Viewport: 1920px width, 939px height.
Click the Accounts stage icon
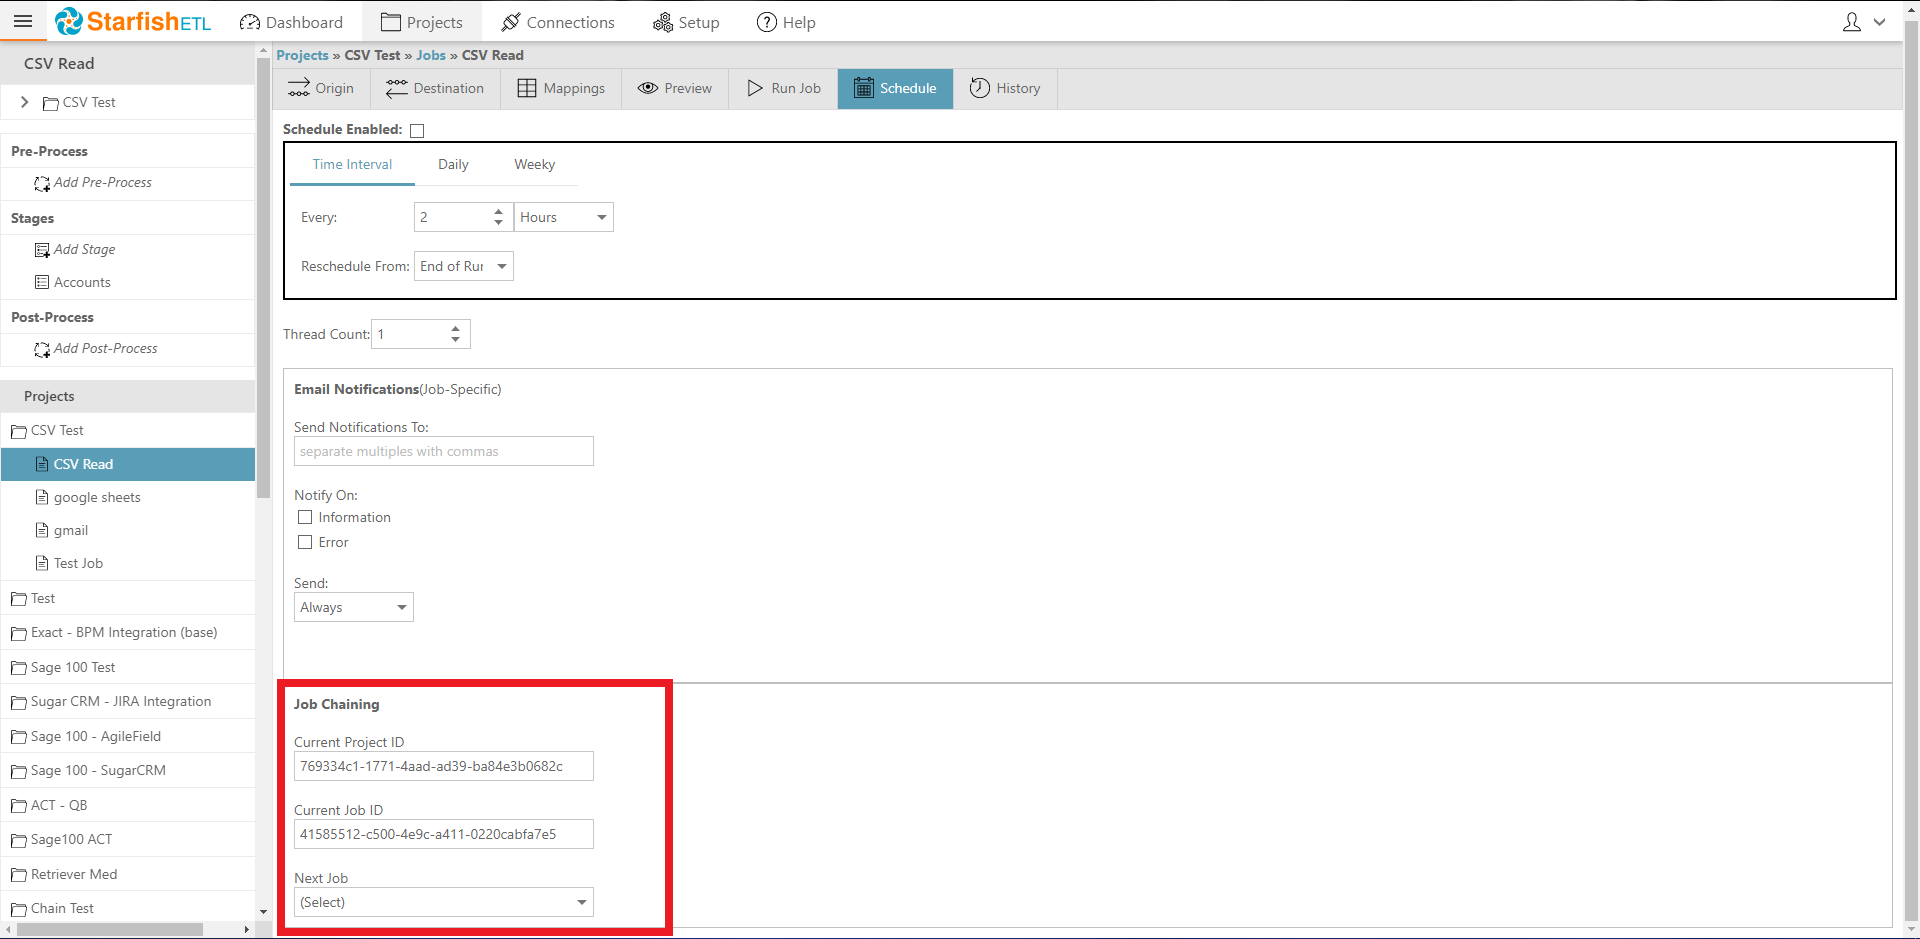coord(42,283)
